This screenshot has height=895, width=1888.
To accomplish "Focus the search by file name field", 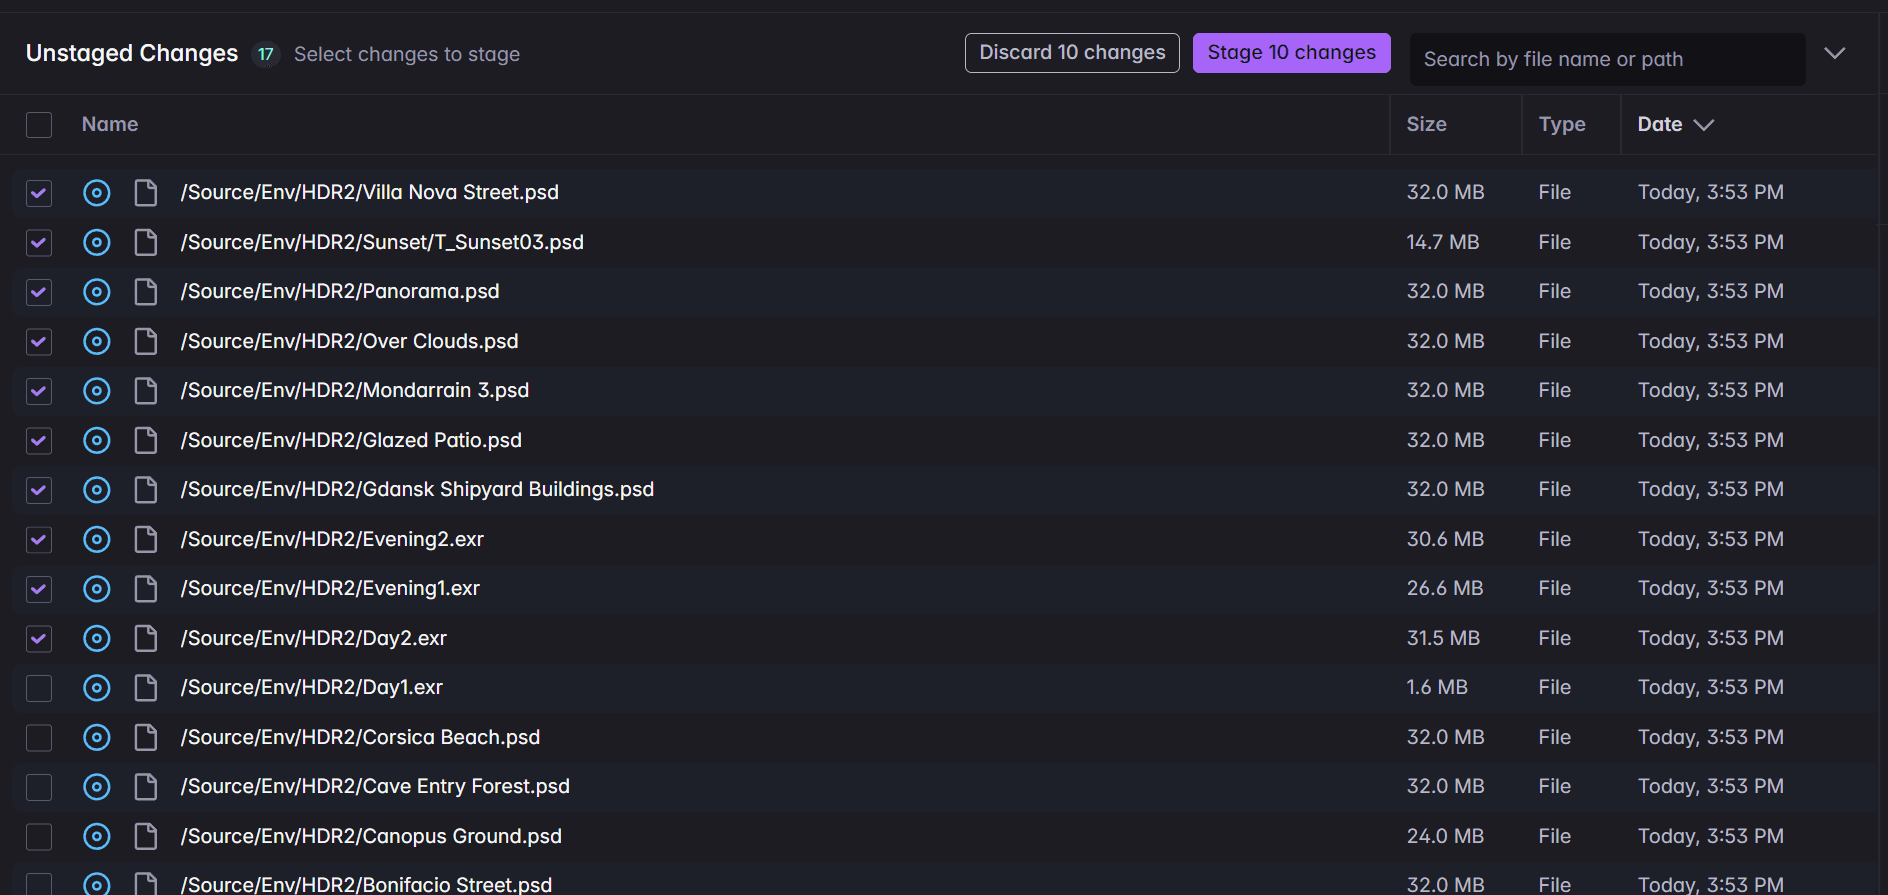I will coord(1606,60).
